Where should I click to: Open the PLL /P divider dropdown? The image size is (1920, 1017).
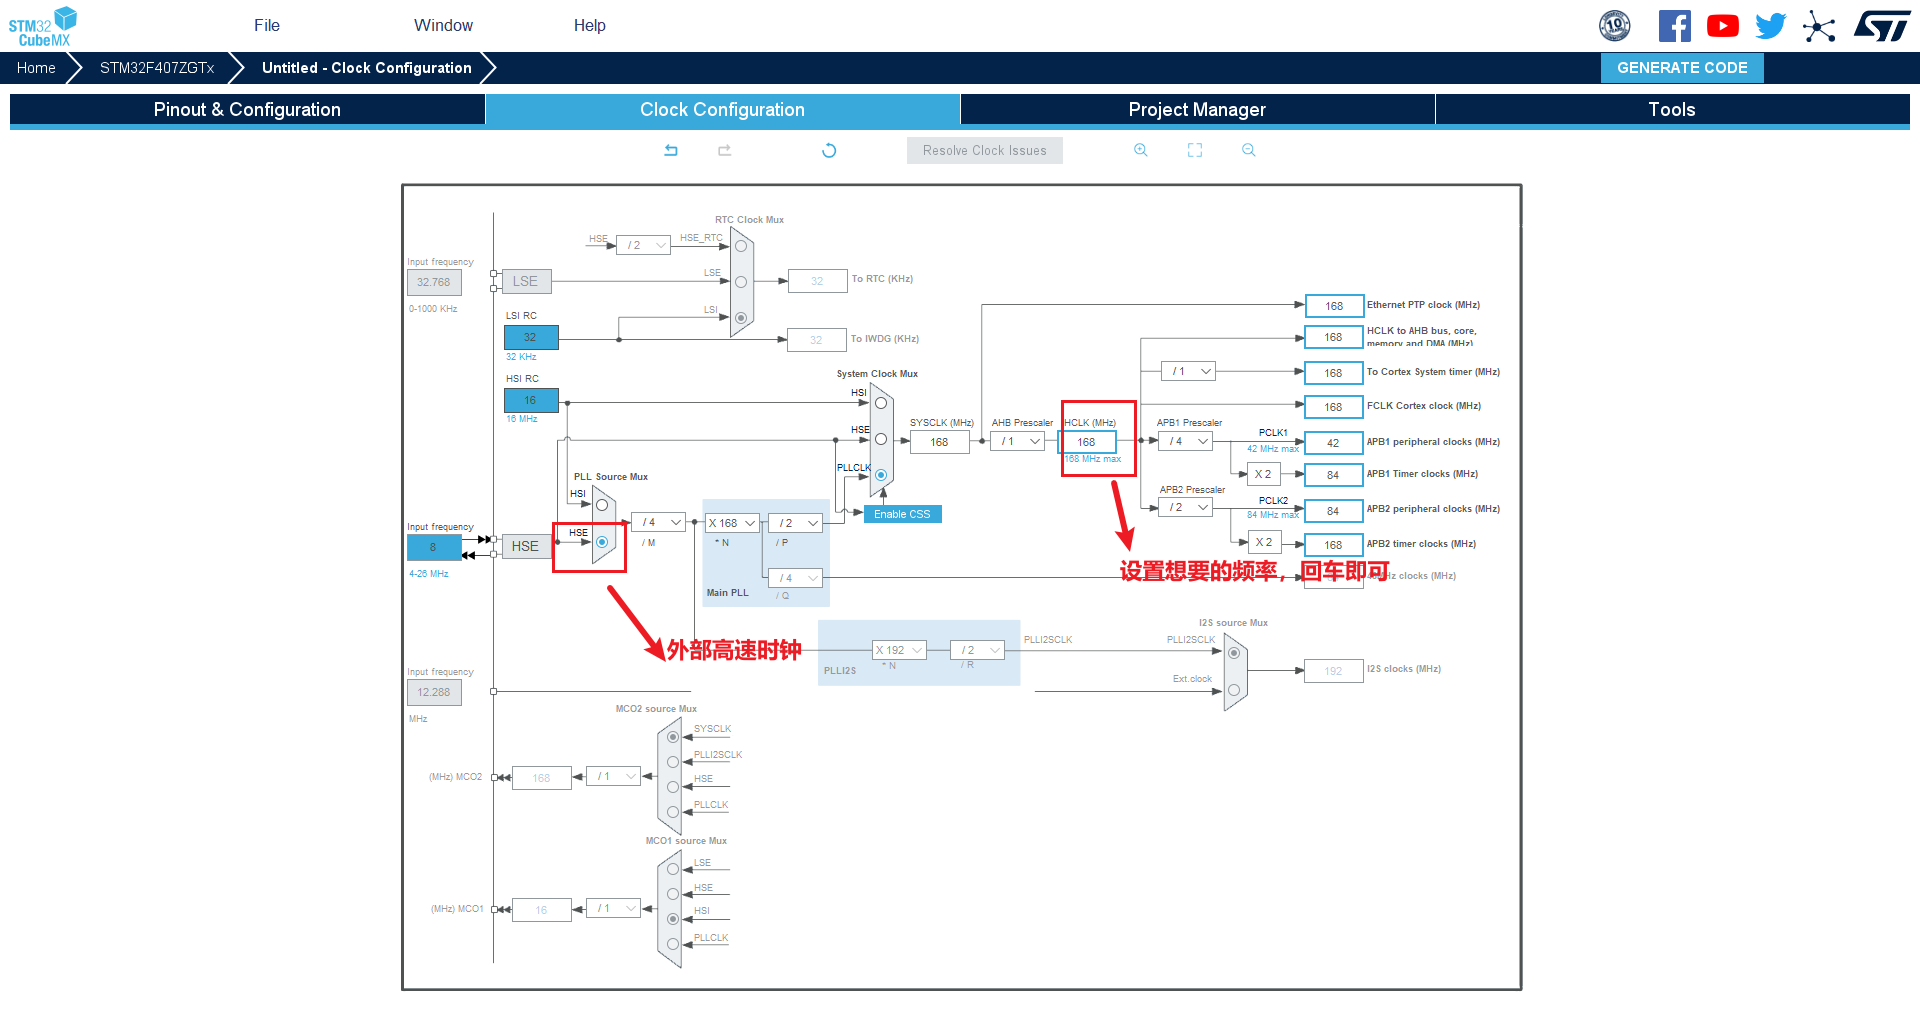pos(795,523)
